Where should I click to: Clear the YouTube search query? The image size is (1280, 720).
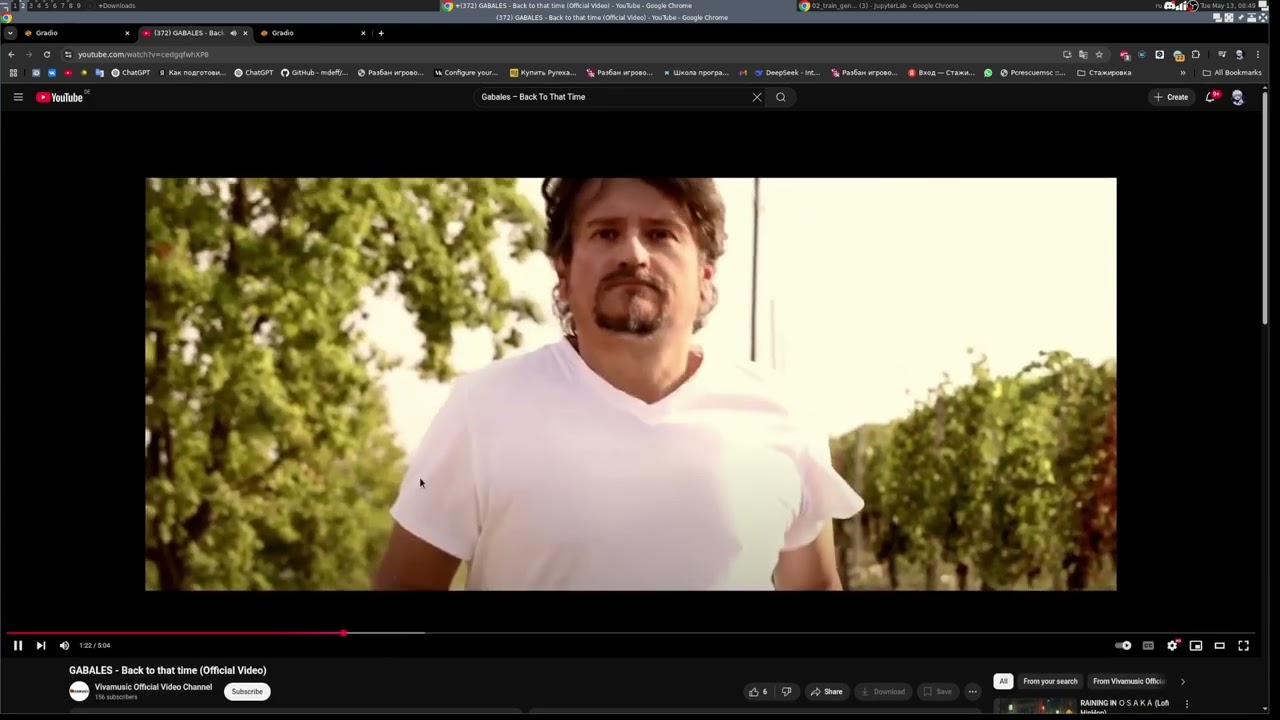(757, 97)
